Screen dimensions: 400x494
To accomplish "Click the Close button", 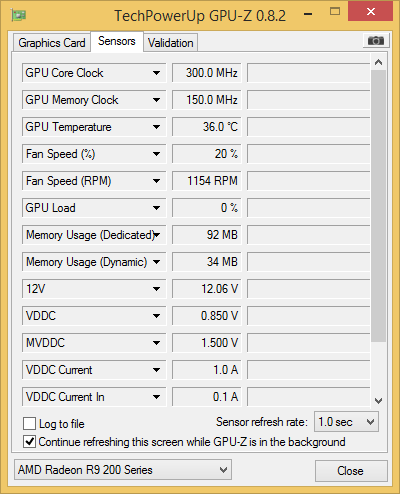I will point(351,471).
